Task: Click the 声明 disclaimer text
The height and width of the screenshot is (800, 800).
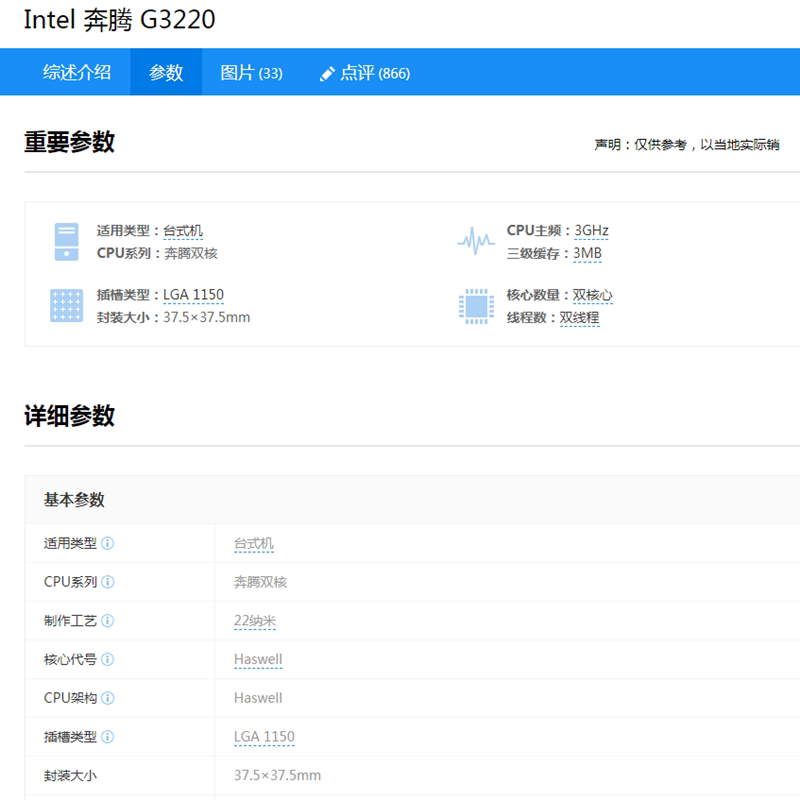Action: tap(687, 145)
